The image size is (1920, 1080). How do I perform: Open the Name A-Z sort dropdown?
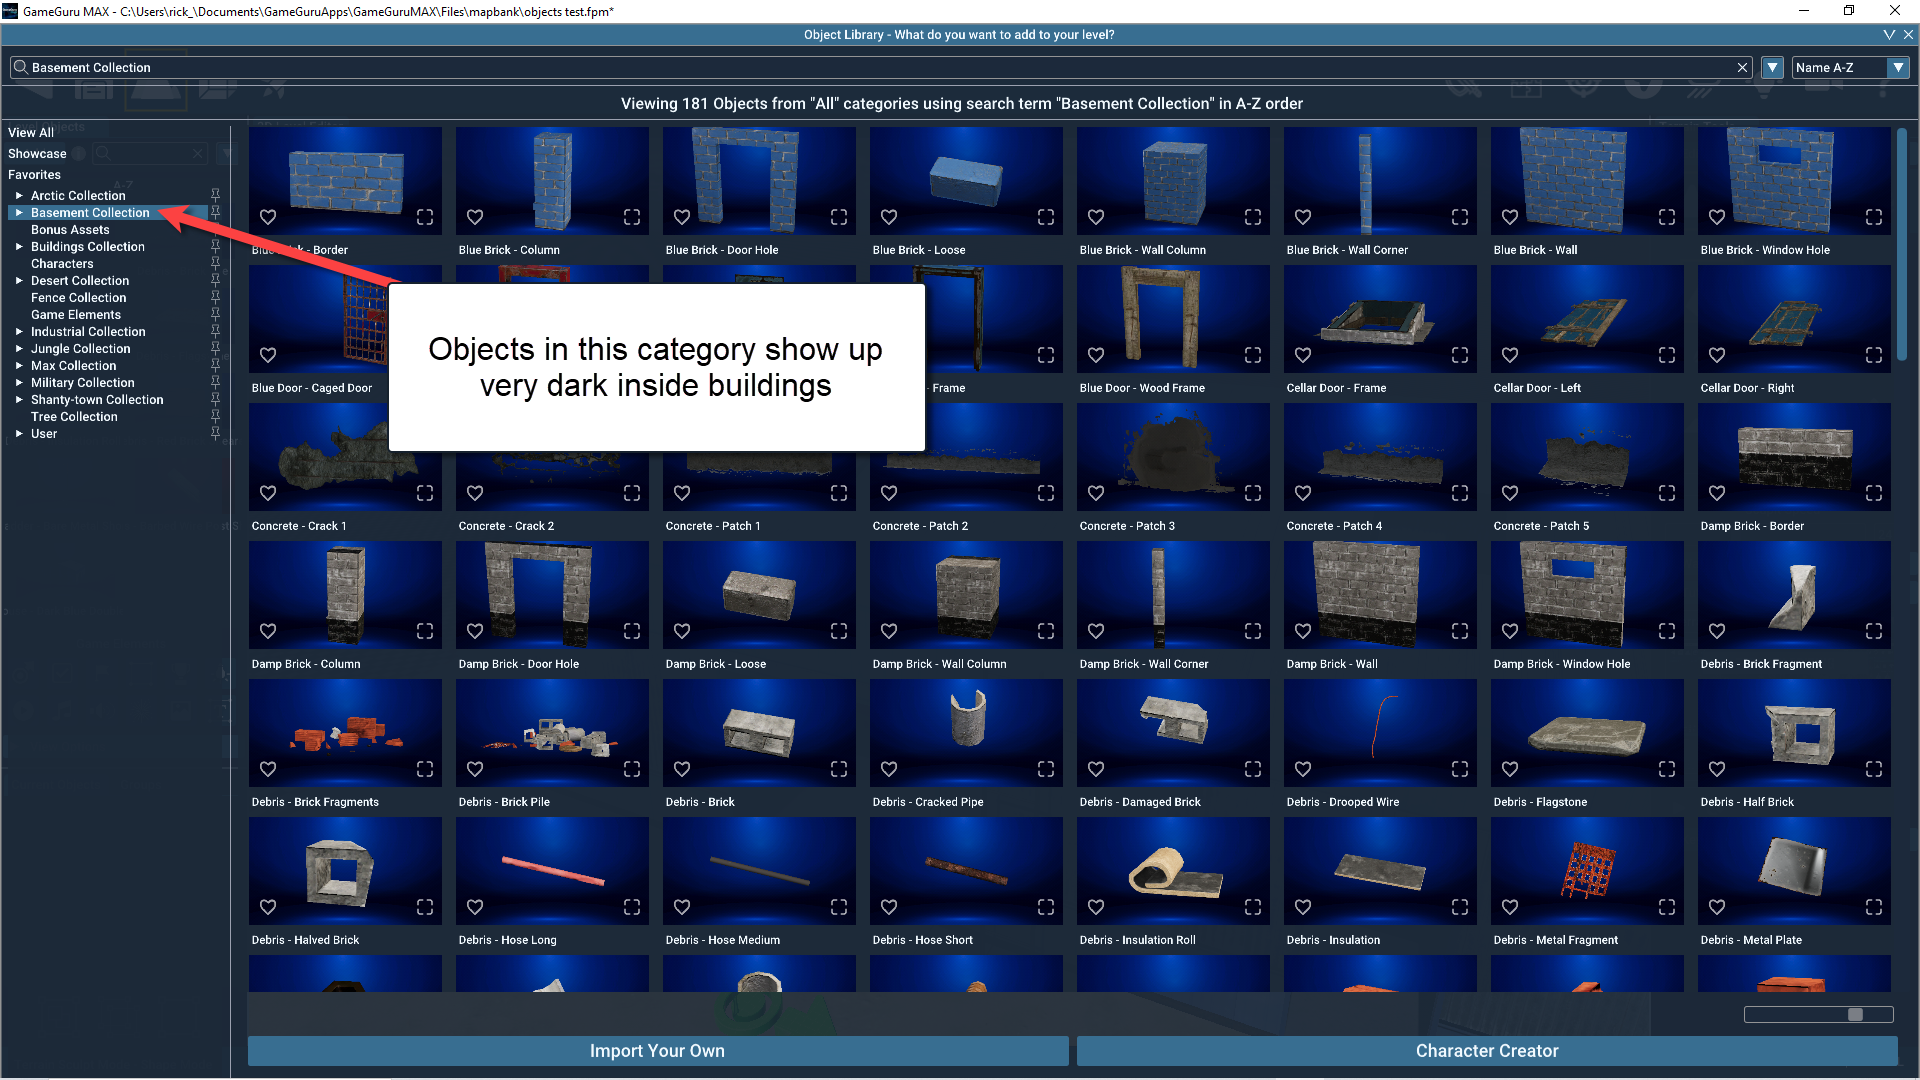(x=1899, y=67)
